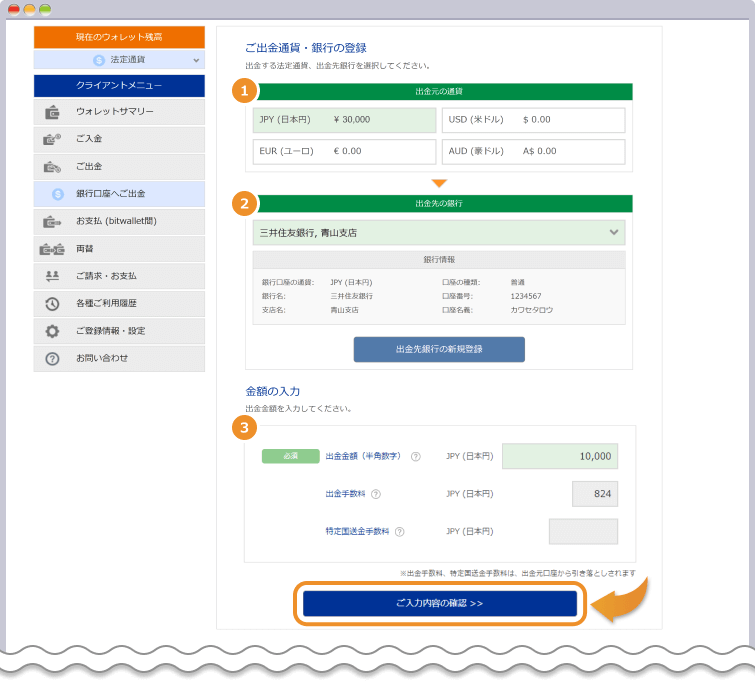Image resolution: width=755 pixels, height=683 pixels.
Task: Click the gear icon beside ご登録情報・設定
Action: pos(52,331)
